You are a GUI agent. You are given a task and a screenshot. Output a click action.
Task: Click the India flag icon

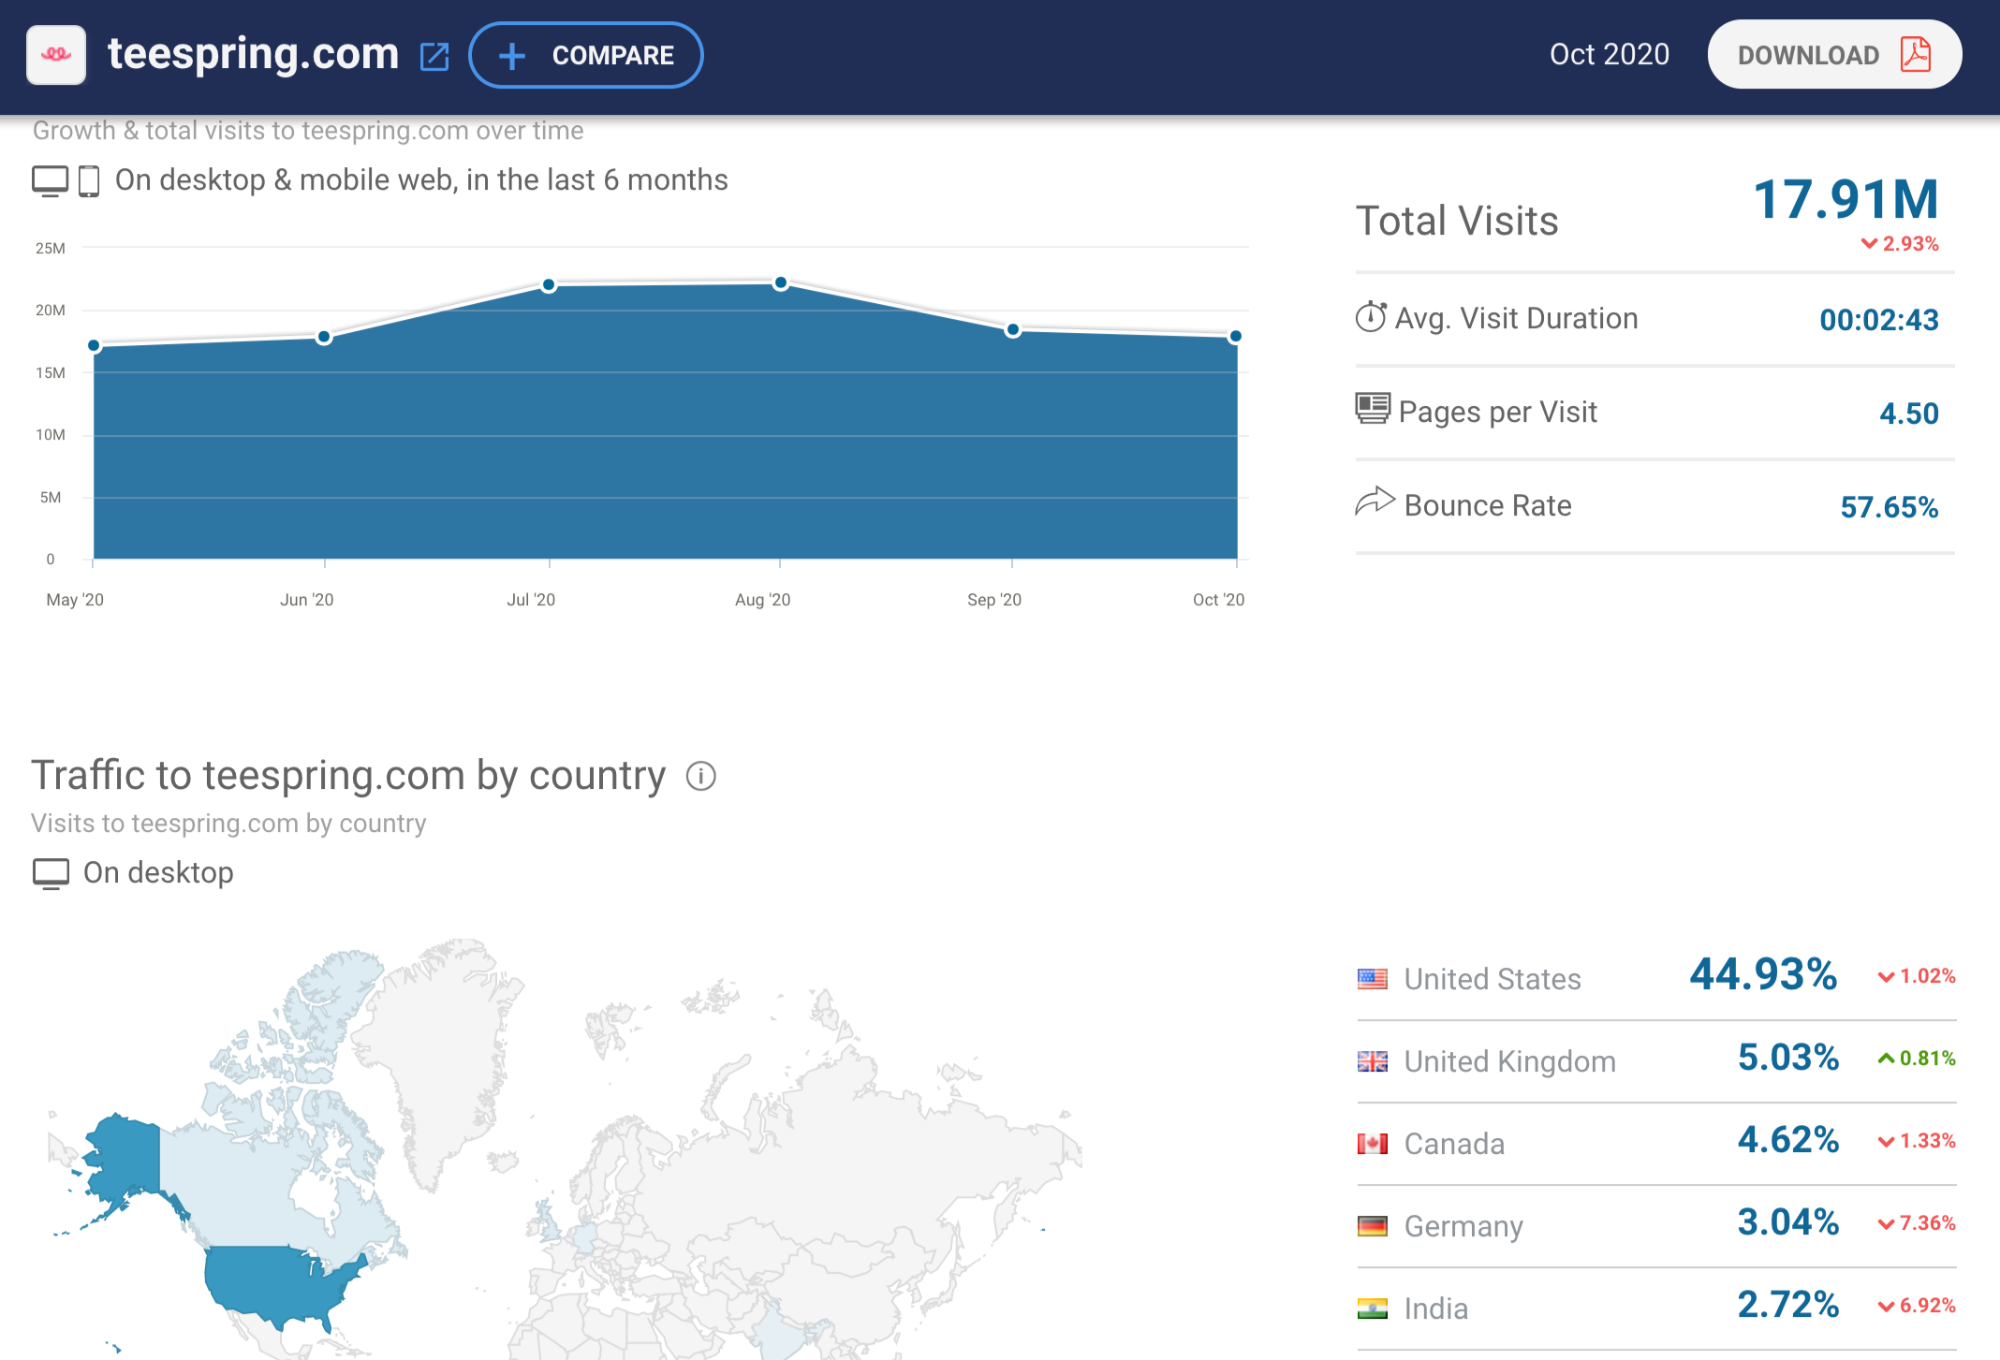[1372, 1308]
